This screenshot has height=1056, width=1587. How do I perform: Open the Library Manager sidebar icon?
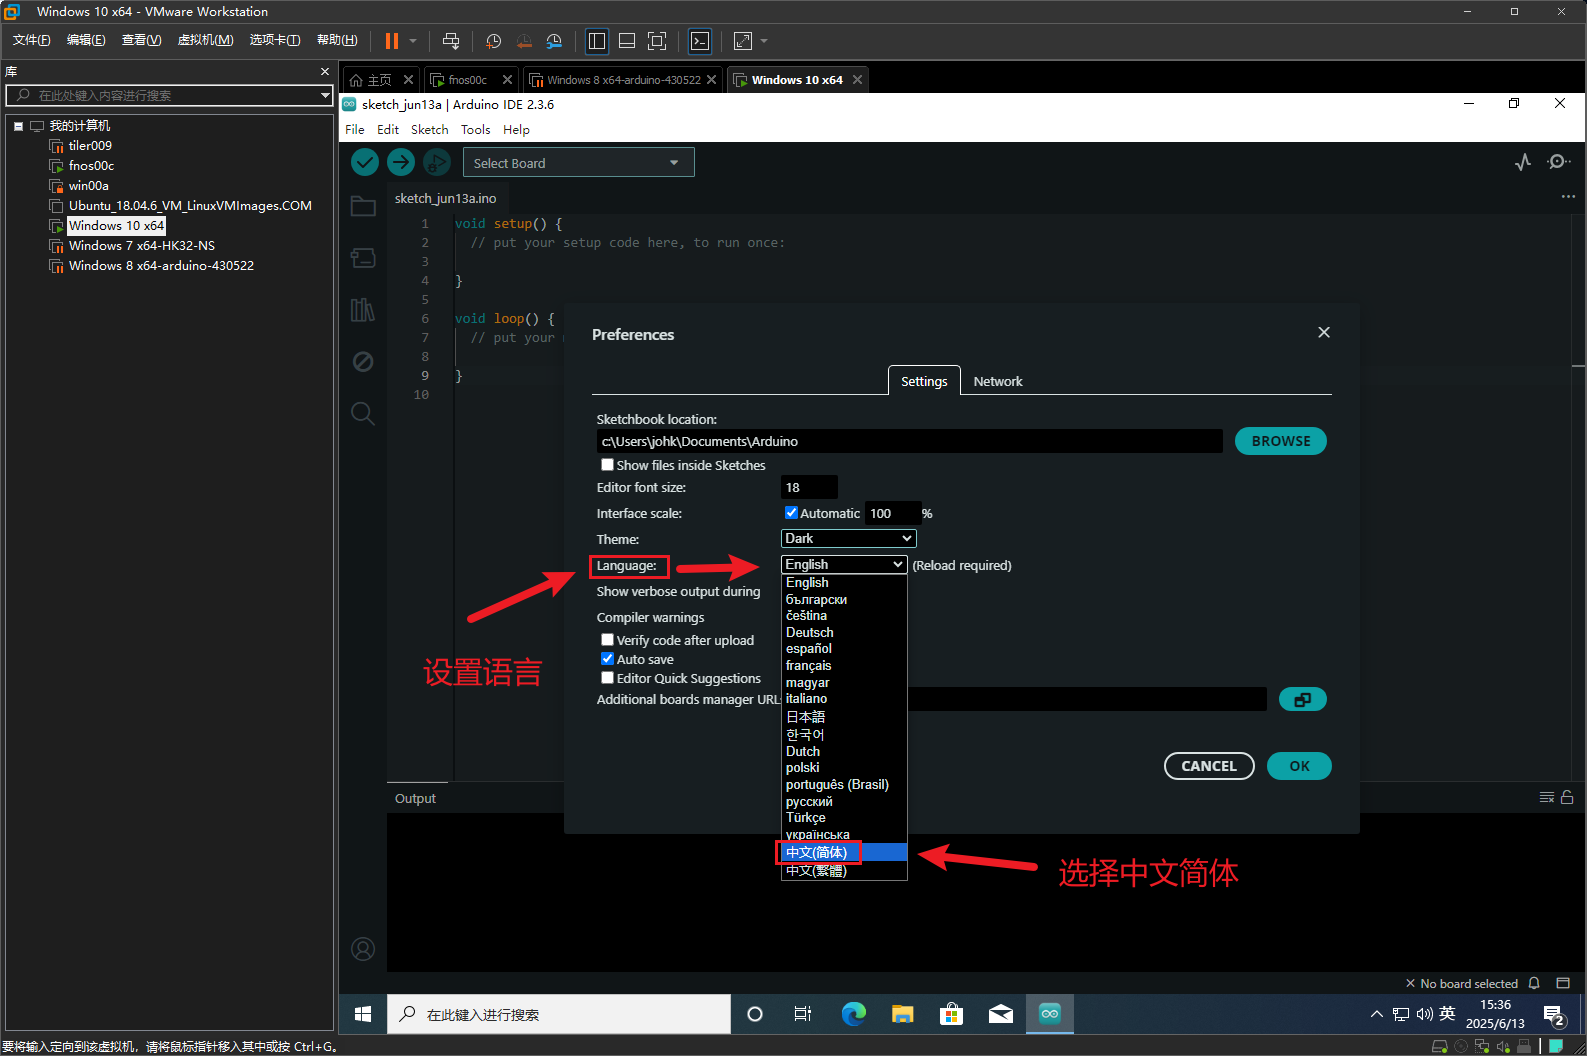tap(363, 310)
